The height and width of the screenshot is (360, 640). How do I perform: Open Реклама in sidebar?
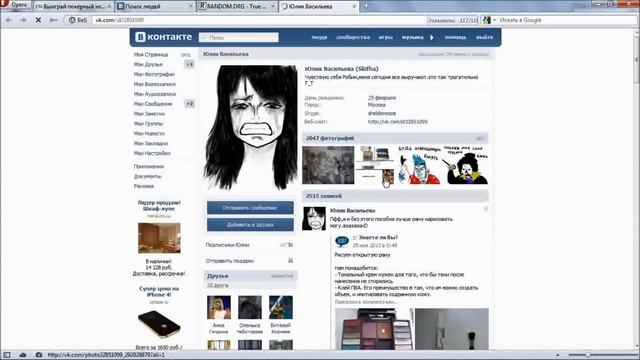tap(144, 186)
